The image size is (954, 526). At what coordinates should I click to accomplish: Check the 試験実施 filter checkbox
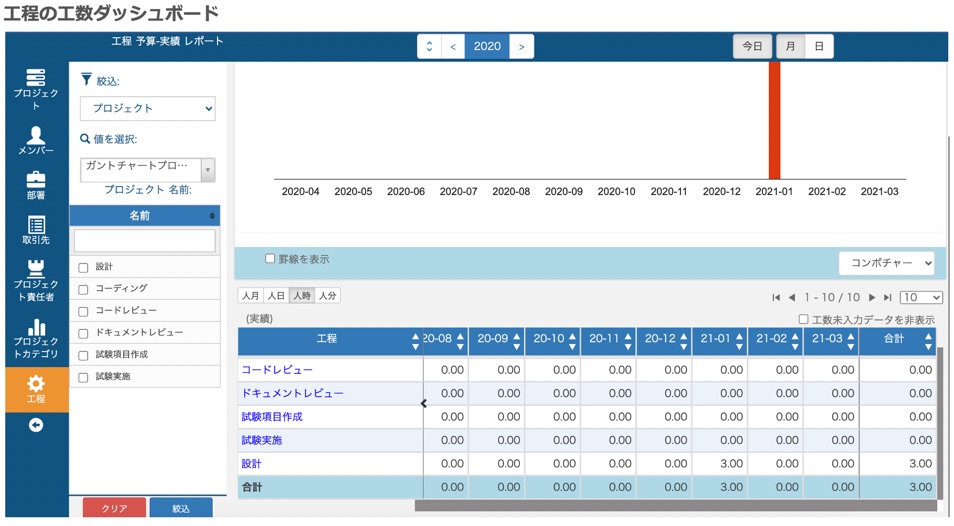pos(83,377)
